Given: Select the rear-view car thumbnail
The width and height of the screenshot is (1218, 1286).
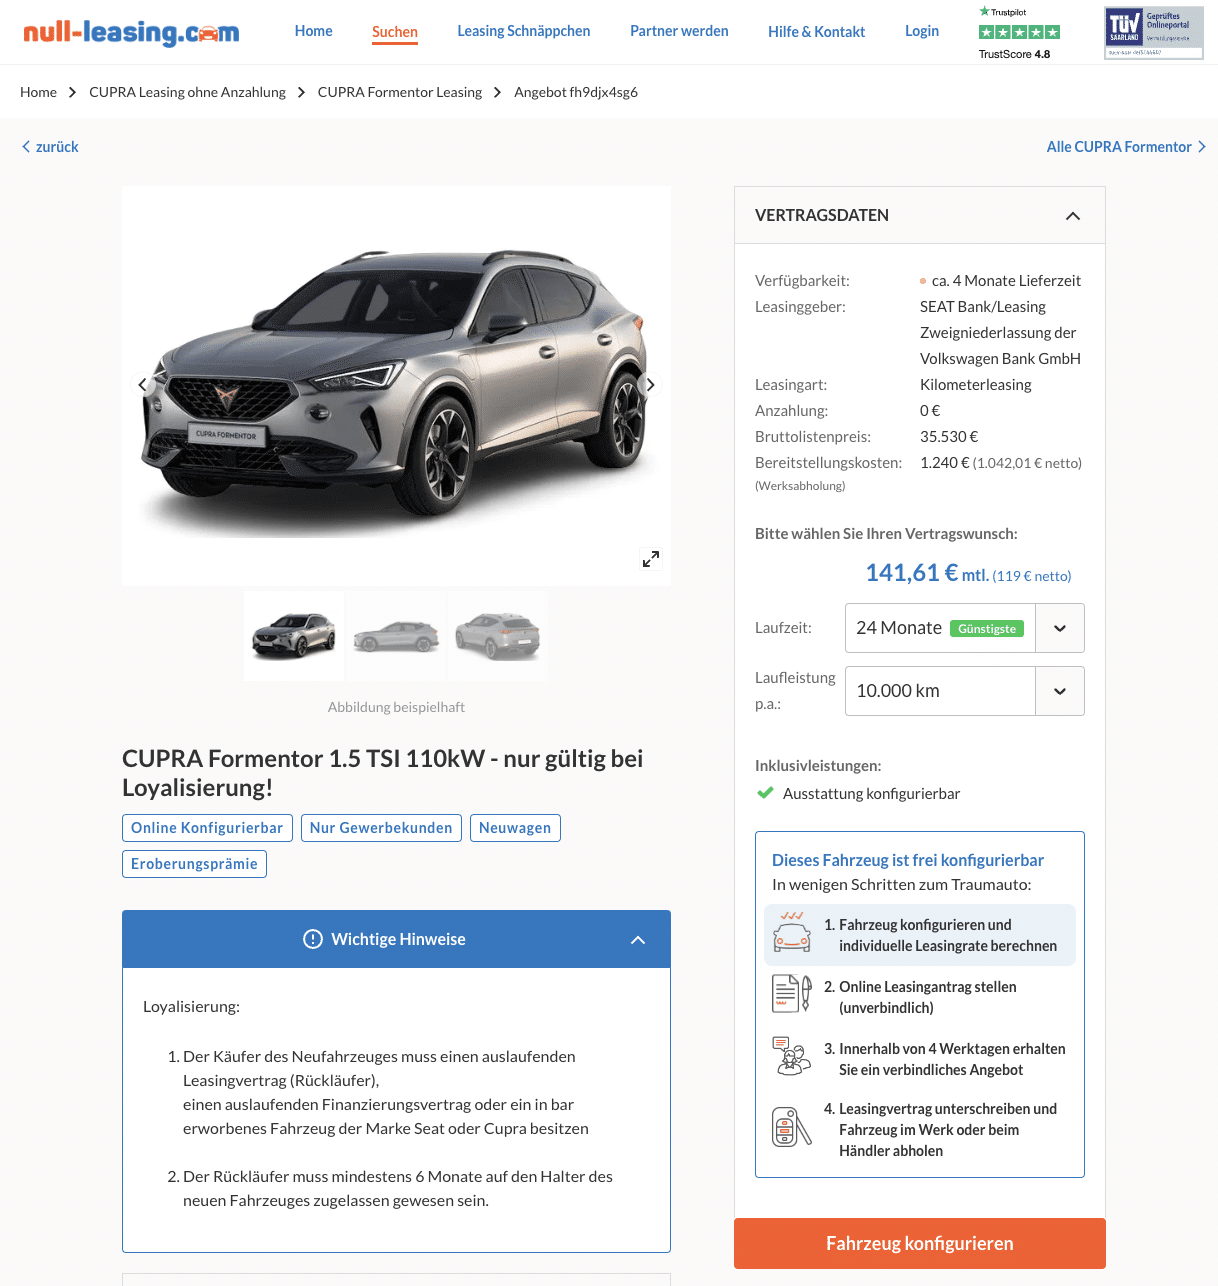Looking at the screenshot, I should tap(498, 636).
